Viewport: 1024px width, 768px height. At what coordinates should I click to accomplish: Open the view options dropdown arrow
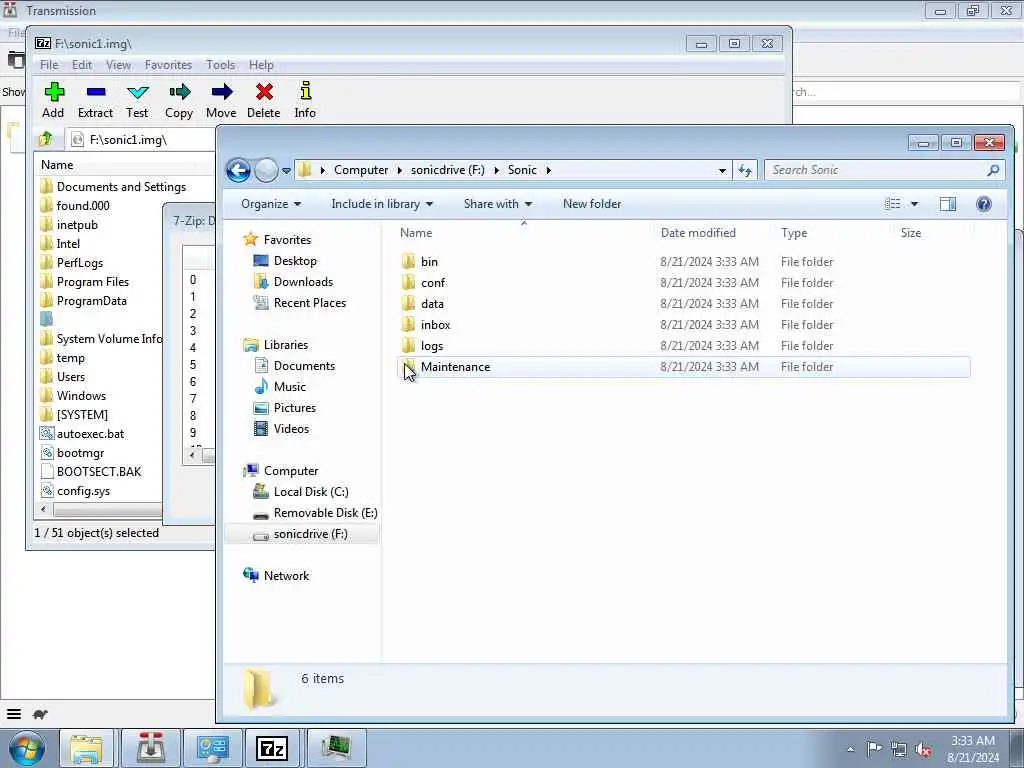point(914,204)
